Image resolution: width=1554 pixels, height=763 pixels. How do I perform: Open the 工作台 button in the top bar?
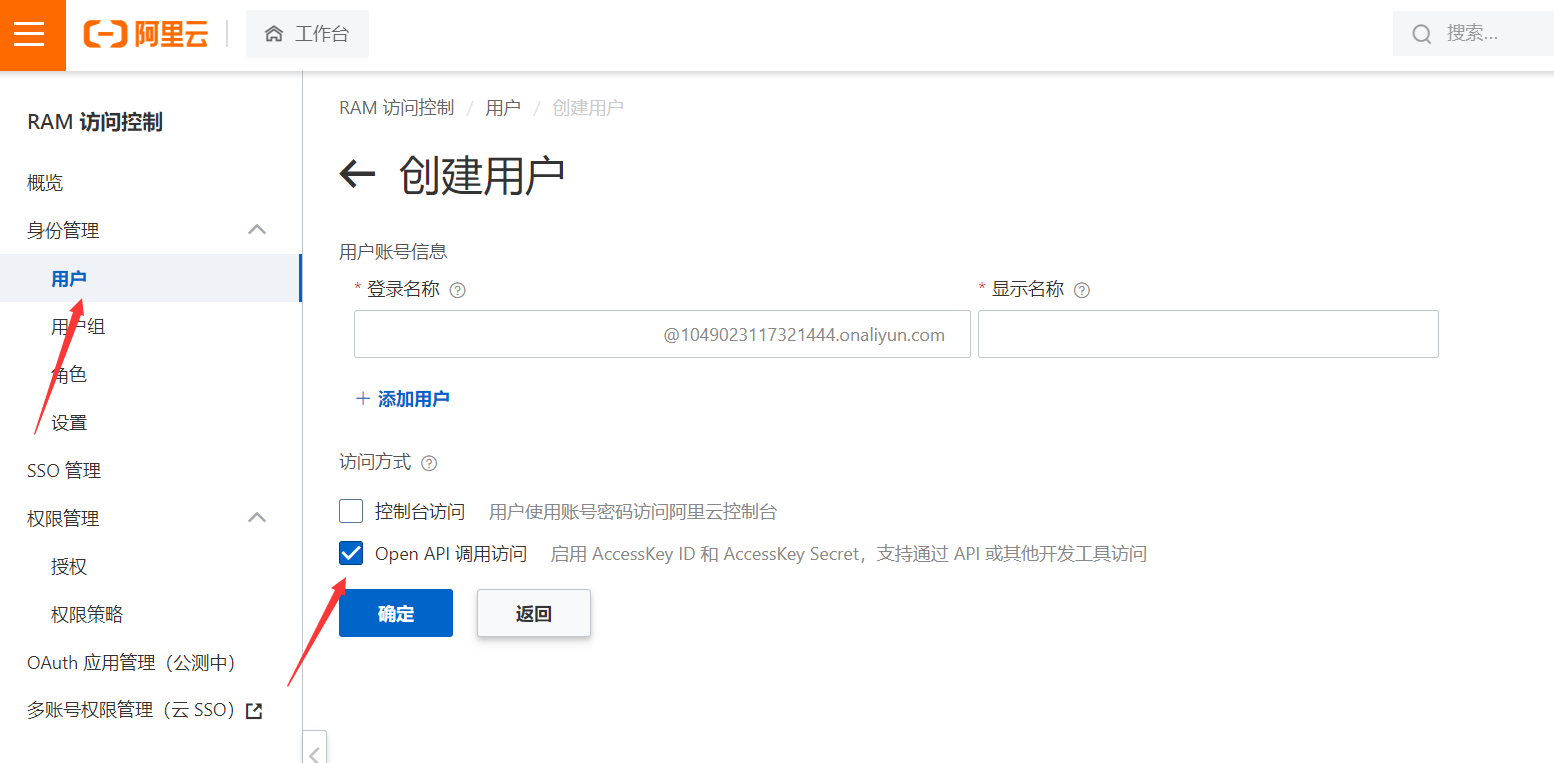307,34
